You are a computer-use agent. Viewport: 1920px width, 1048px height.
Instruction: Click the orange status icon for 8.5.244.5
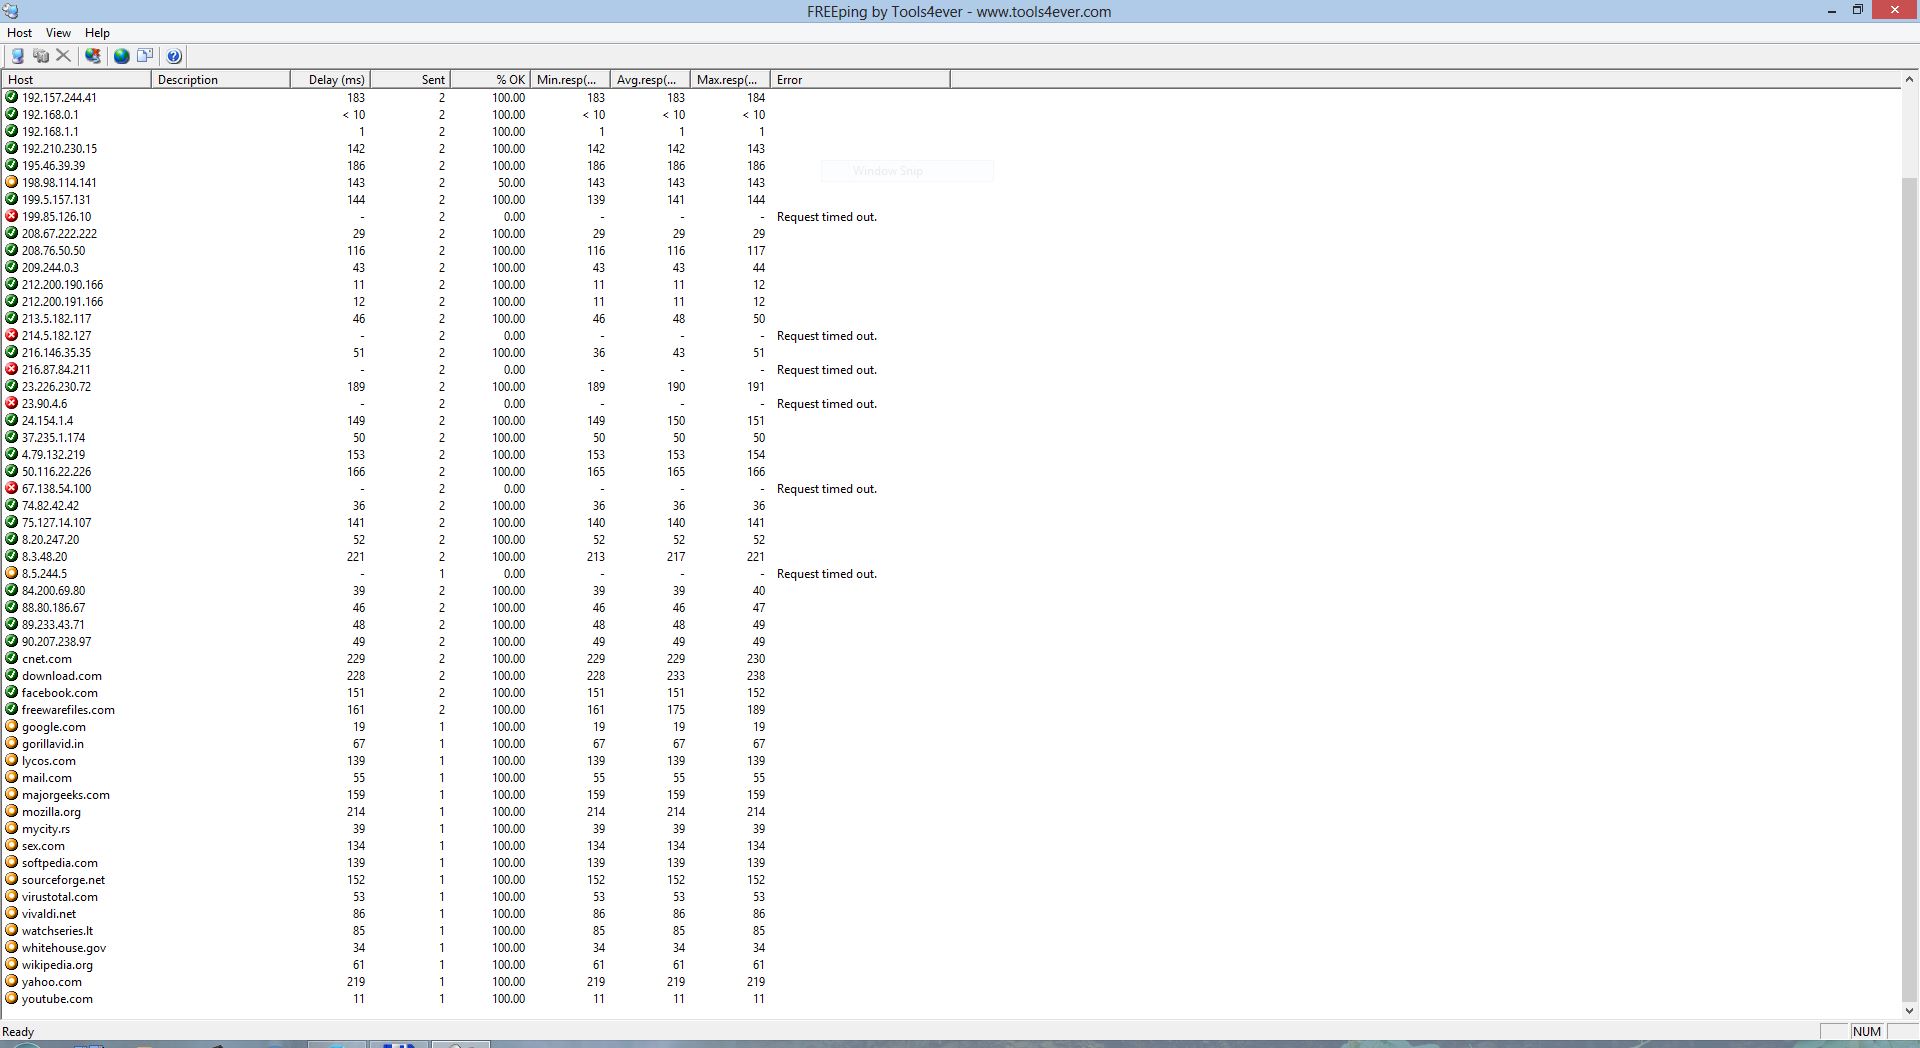[x=12, y=573]
